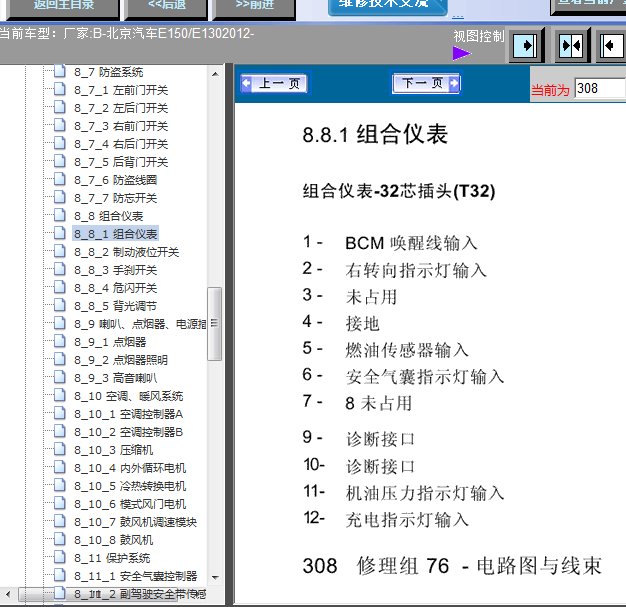Go back with the <<后退 button
Screen dimensions: 626x607
(166, 7)
